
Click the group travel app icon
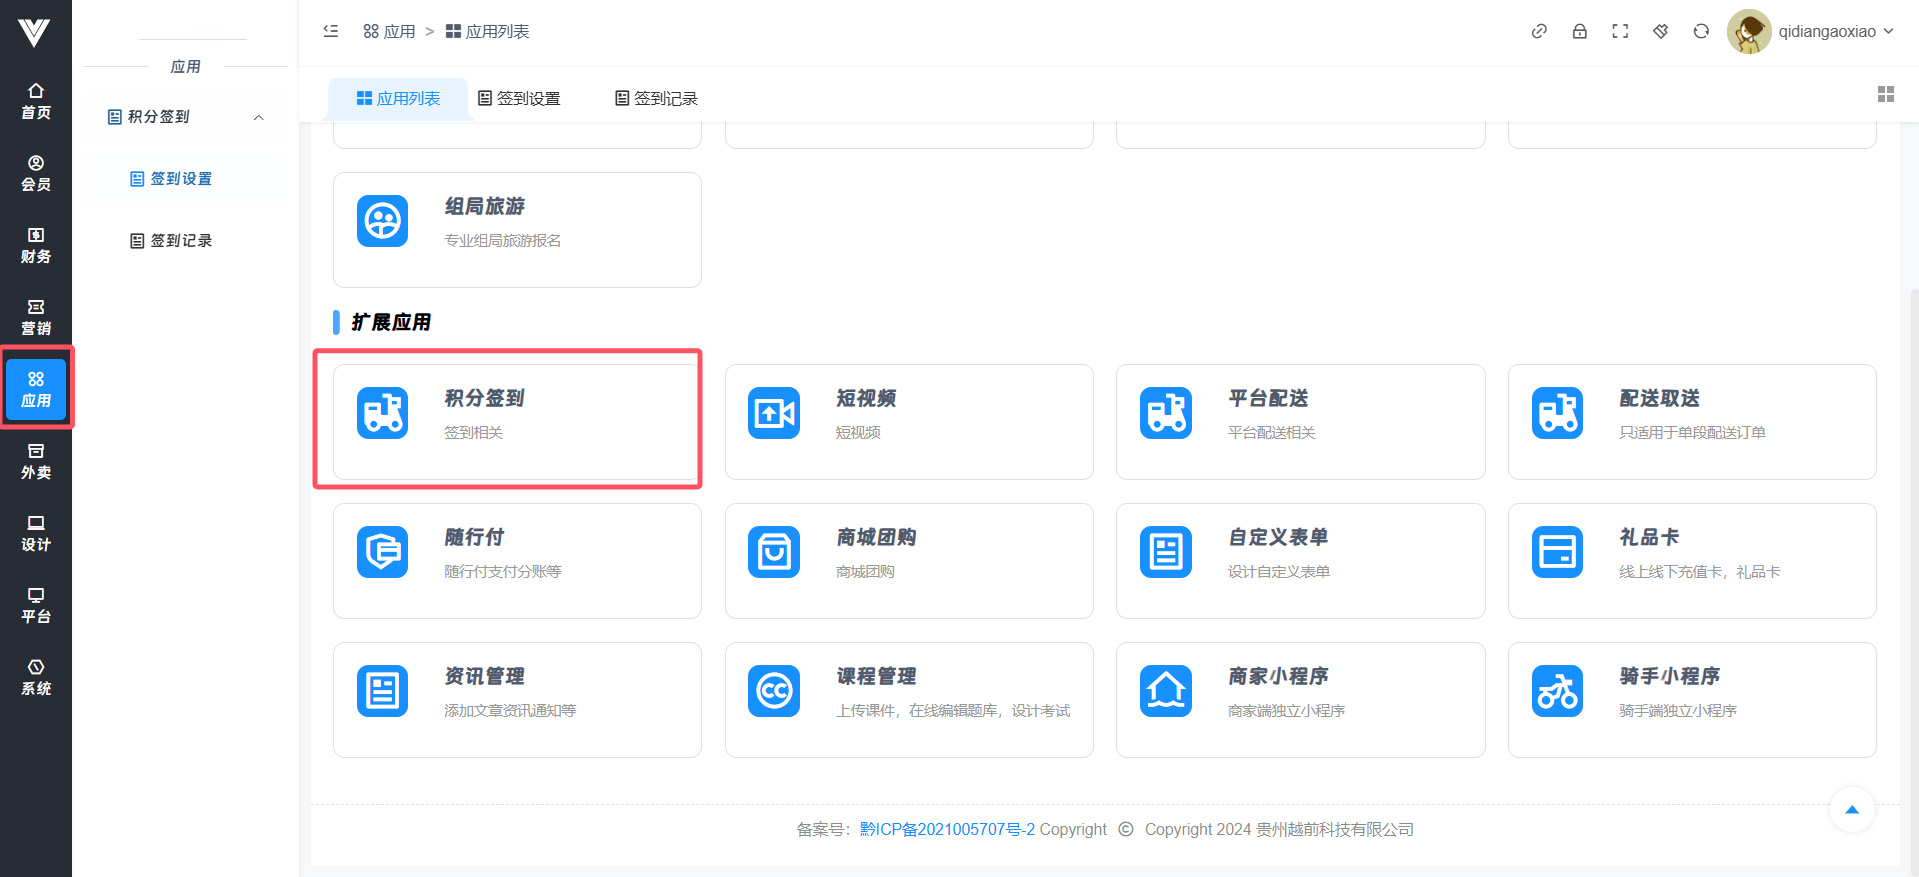(382, 221)
